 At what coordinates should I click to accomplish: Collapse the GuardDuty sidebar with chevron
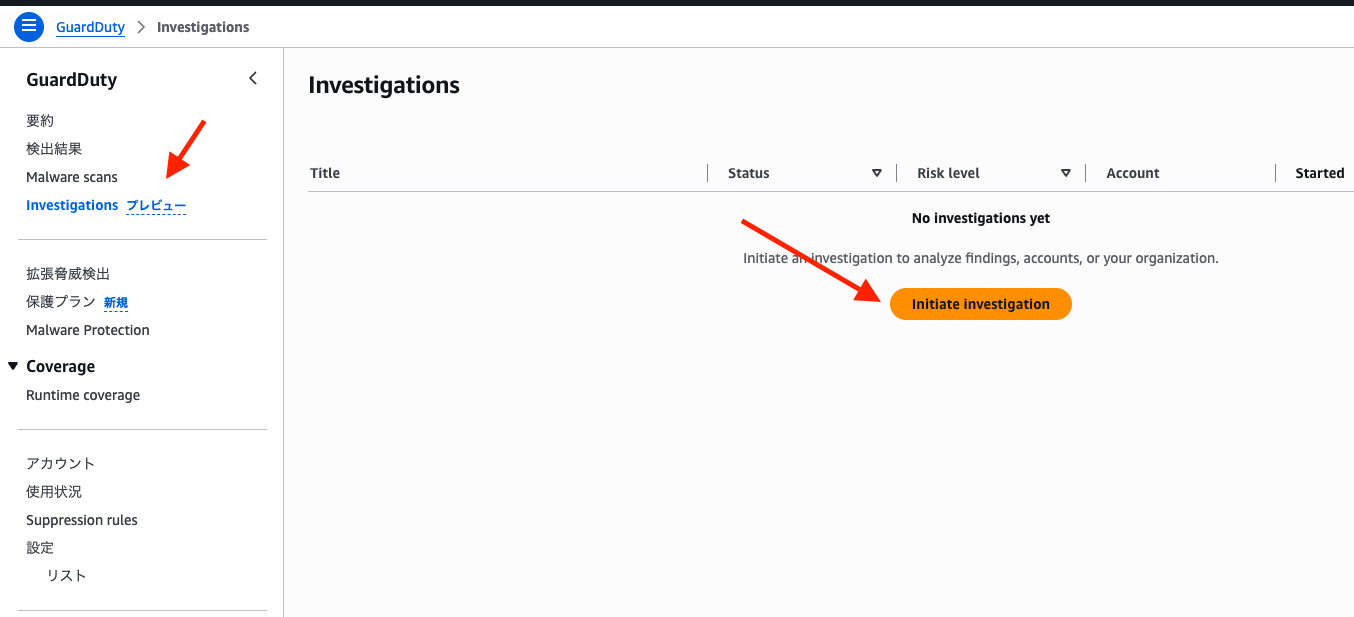(253, 78)
